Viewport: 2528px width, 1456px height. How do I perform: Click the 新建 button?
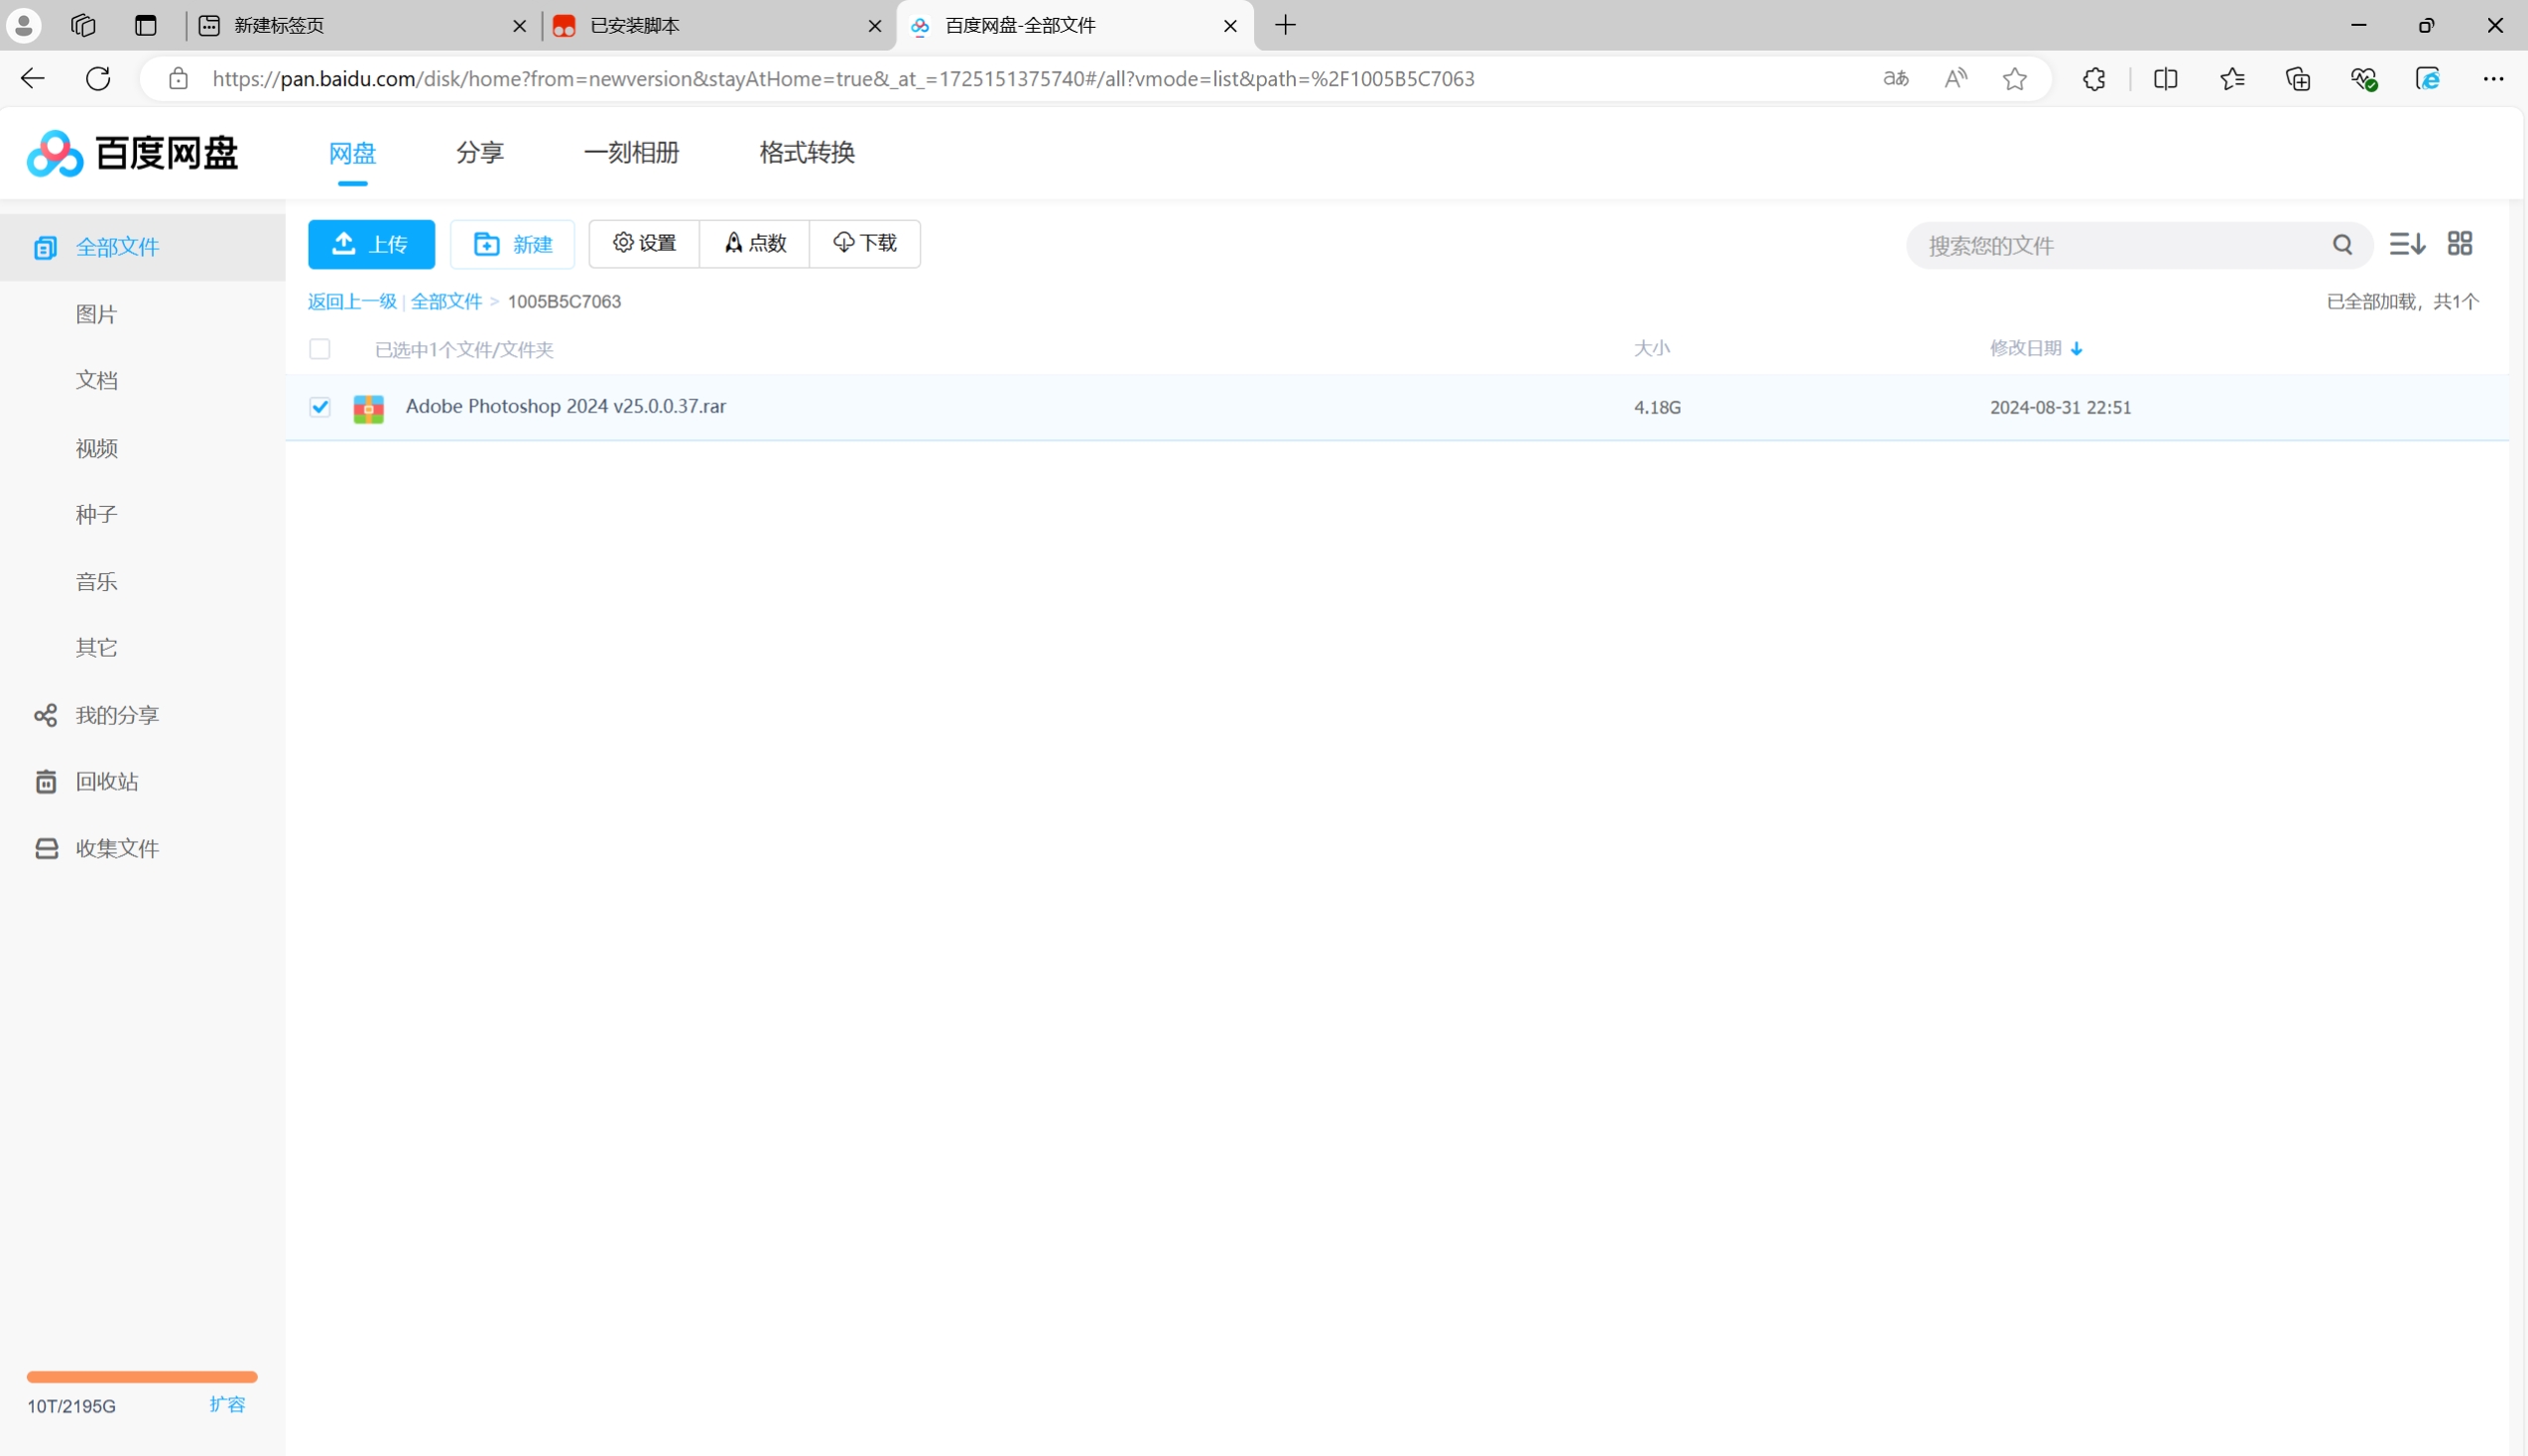512,244
